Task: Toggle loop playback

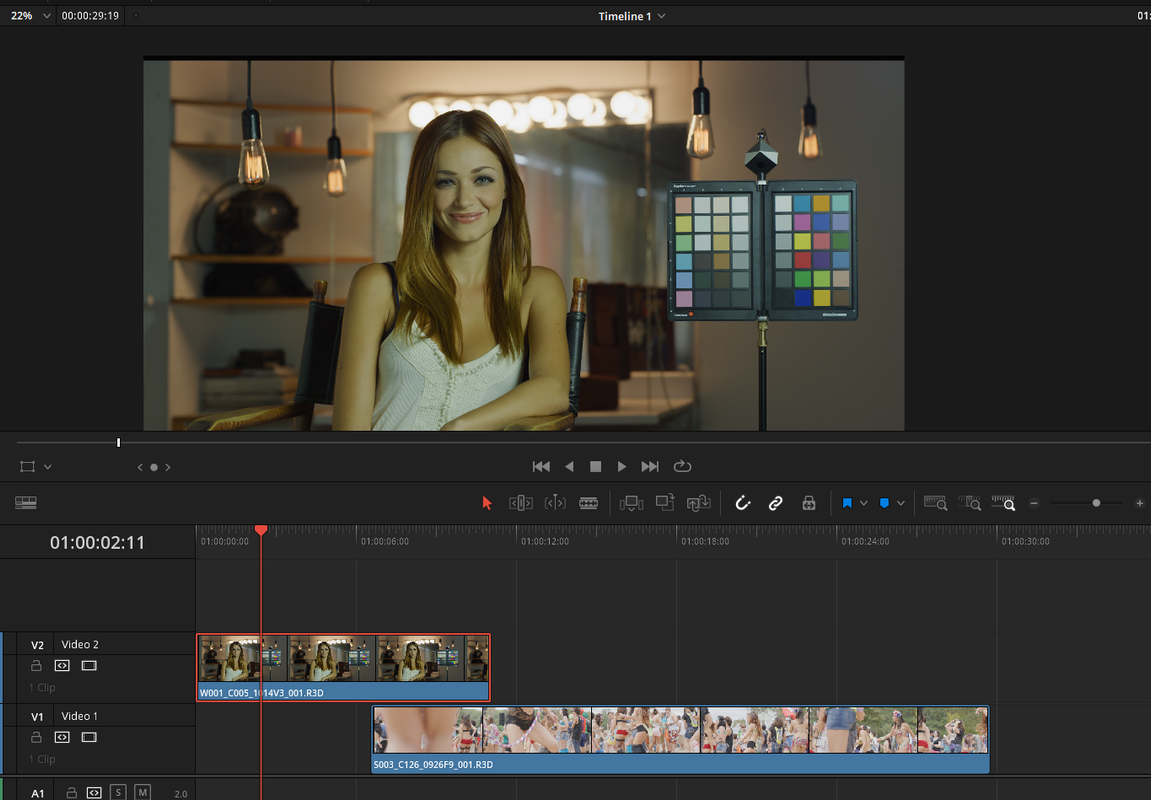Action: click(x=683, y=467)
